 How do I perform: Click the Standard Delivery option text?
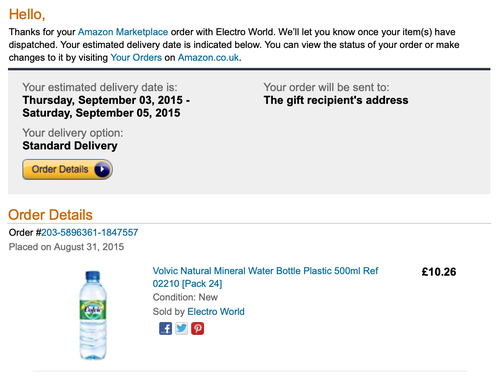click(x=70, y=146)
